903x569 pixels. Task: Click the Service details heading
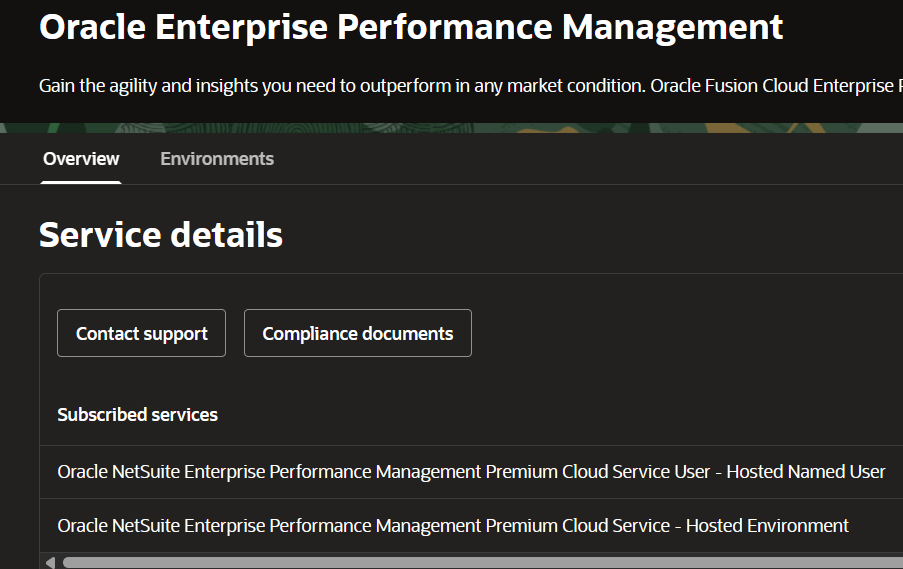tap(161, 235)
